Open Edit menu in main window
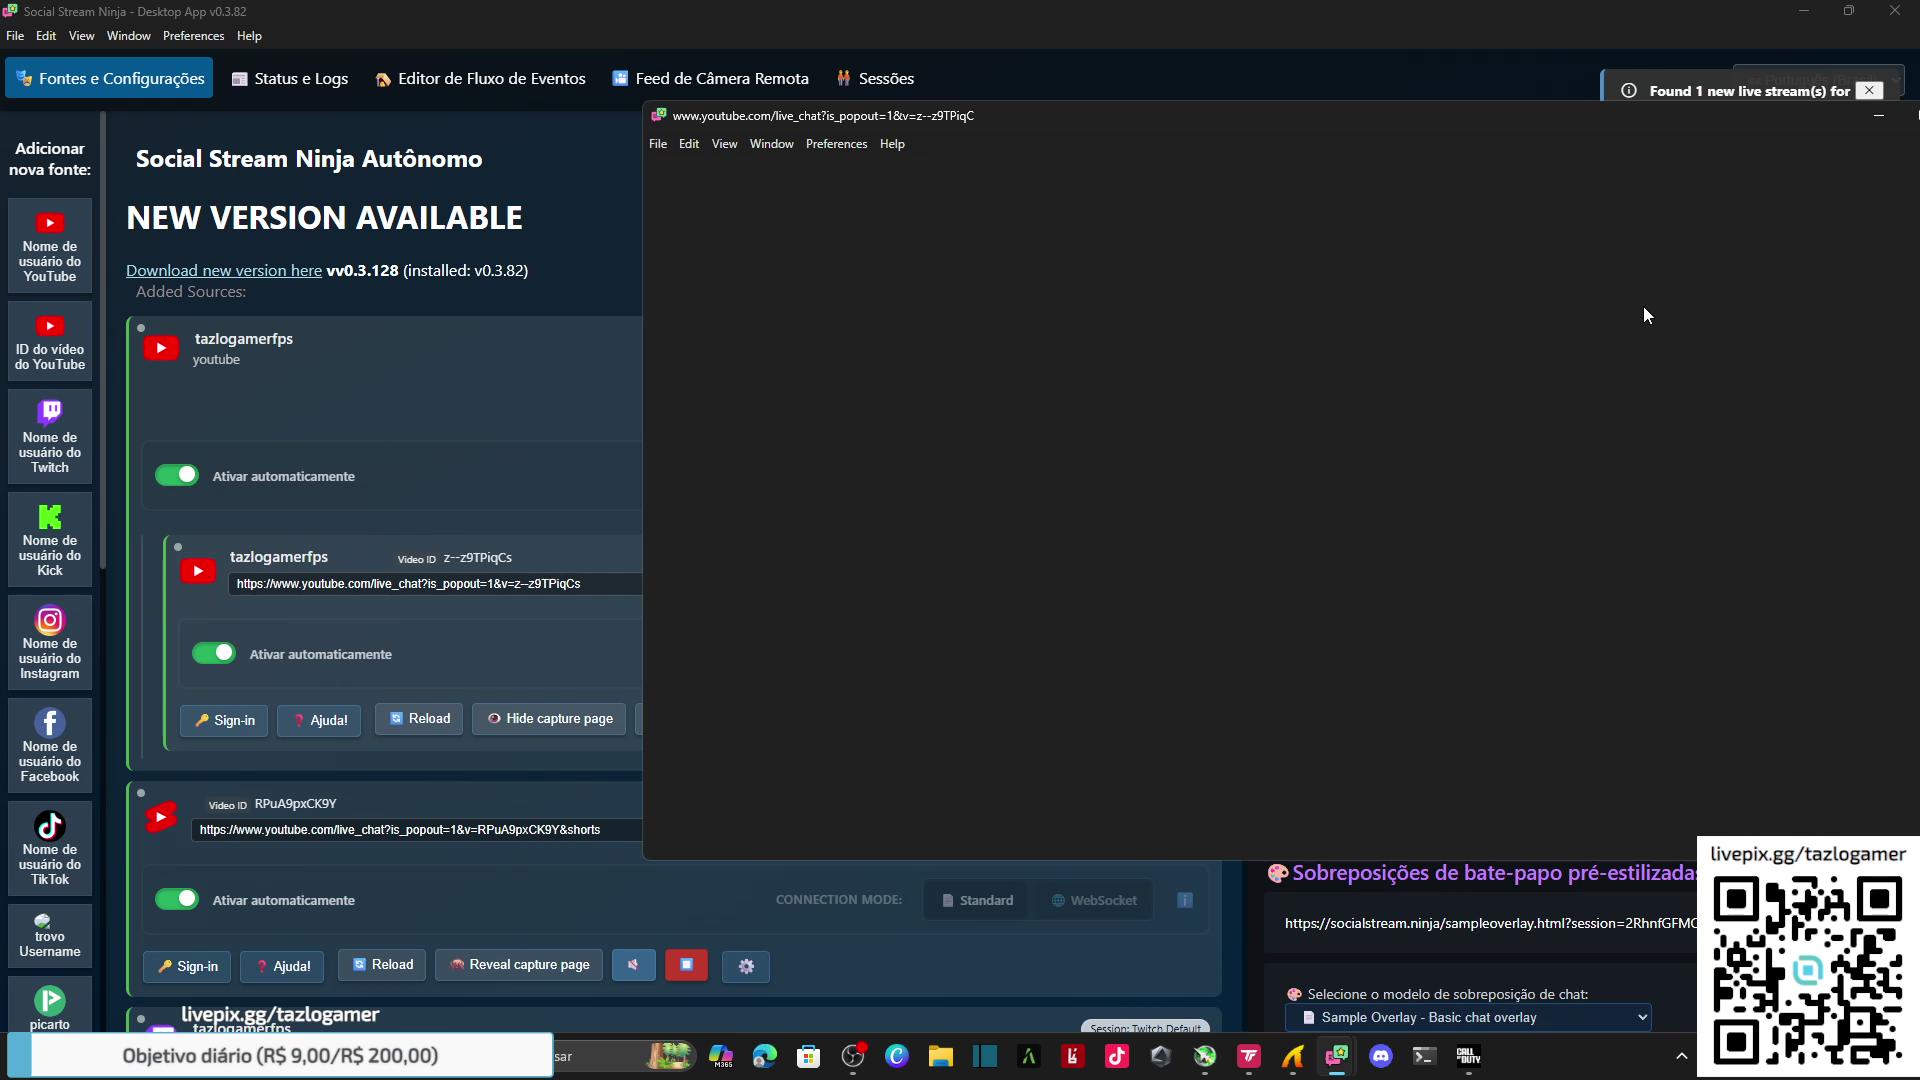The width and height of the screenshot is (1920, 1080). [46, 36]
